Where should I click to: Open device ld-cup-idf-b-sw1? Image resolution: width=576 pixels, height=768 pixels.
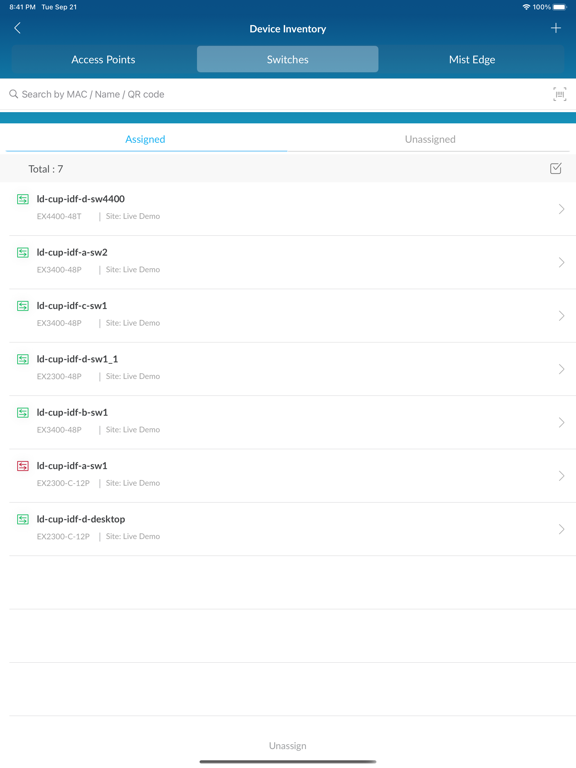pyautogui.click(x=288, y=423)
